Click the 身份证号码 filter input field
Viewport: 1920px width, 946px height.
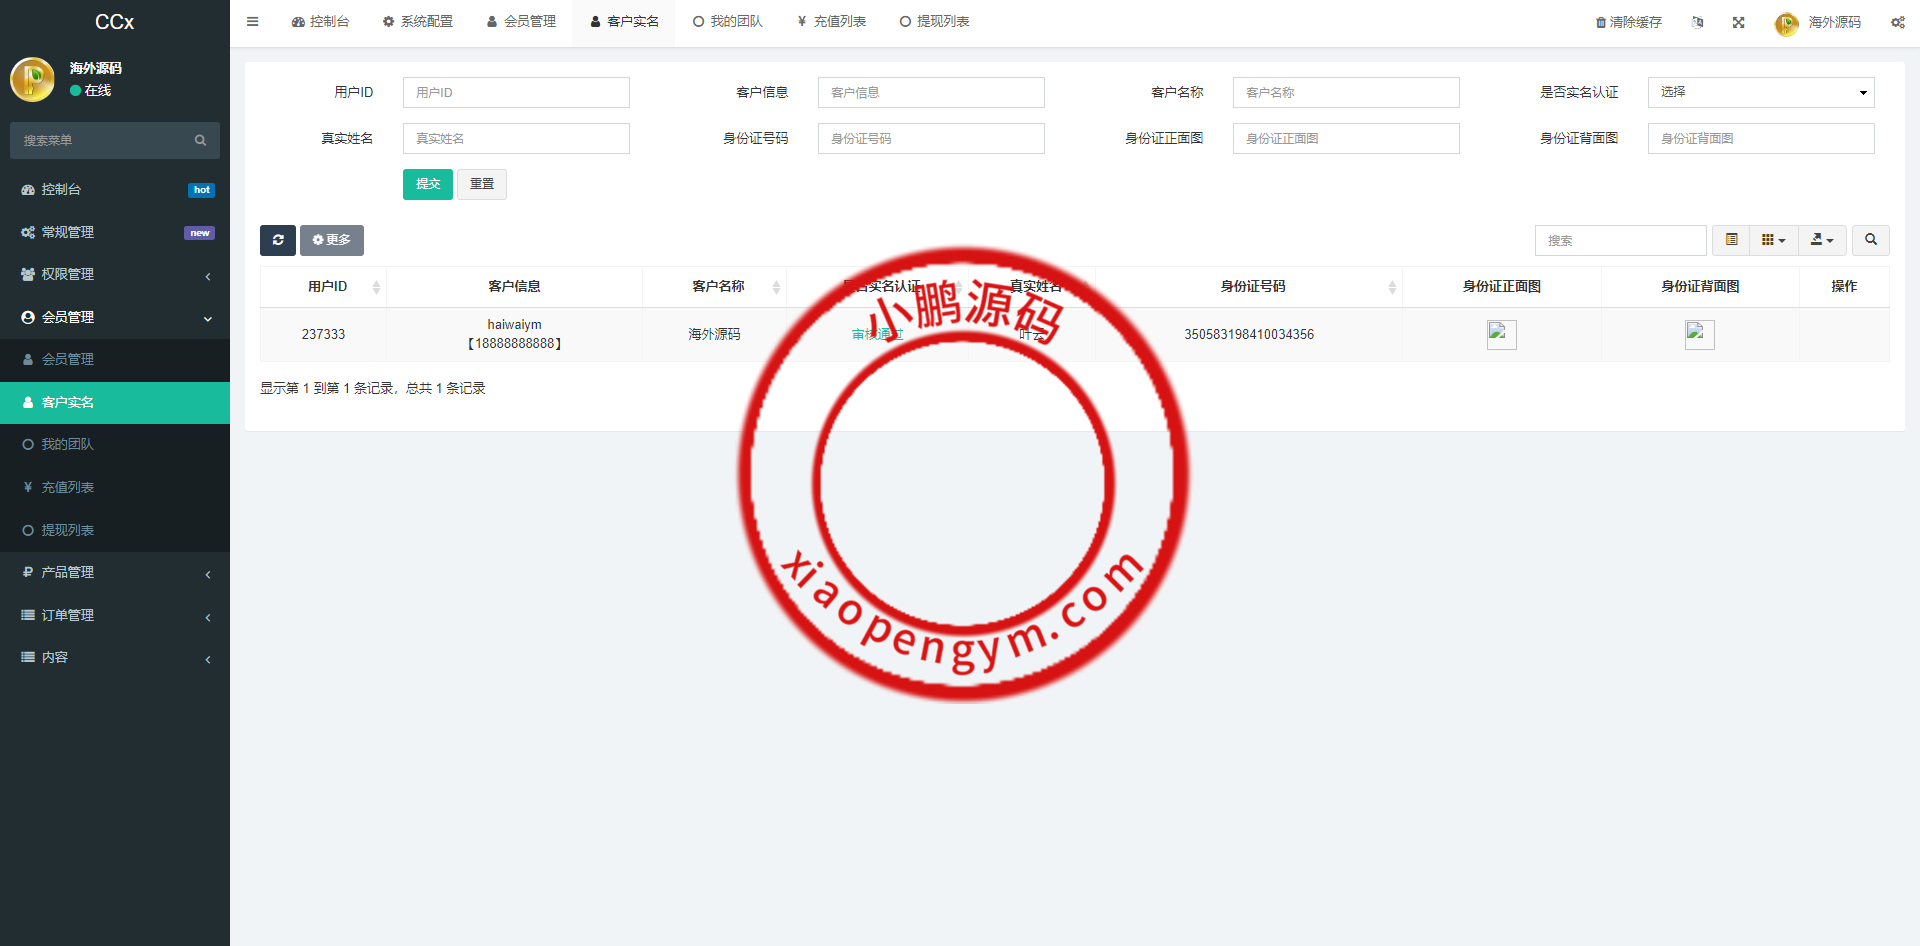930,138
